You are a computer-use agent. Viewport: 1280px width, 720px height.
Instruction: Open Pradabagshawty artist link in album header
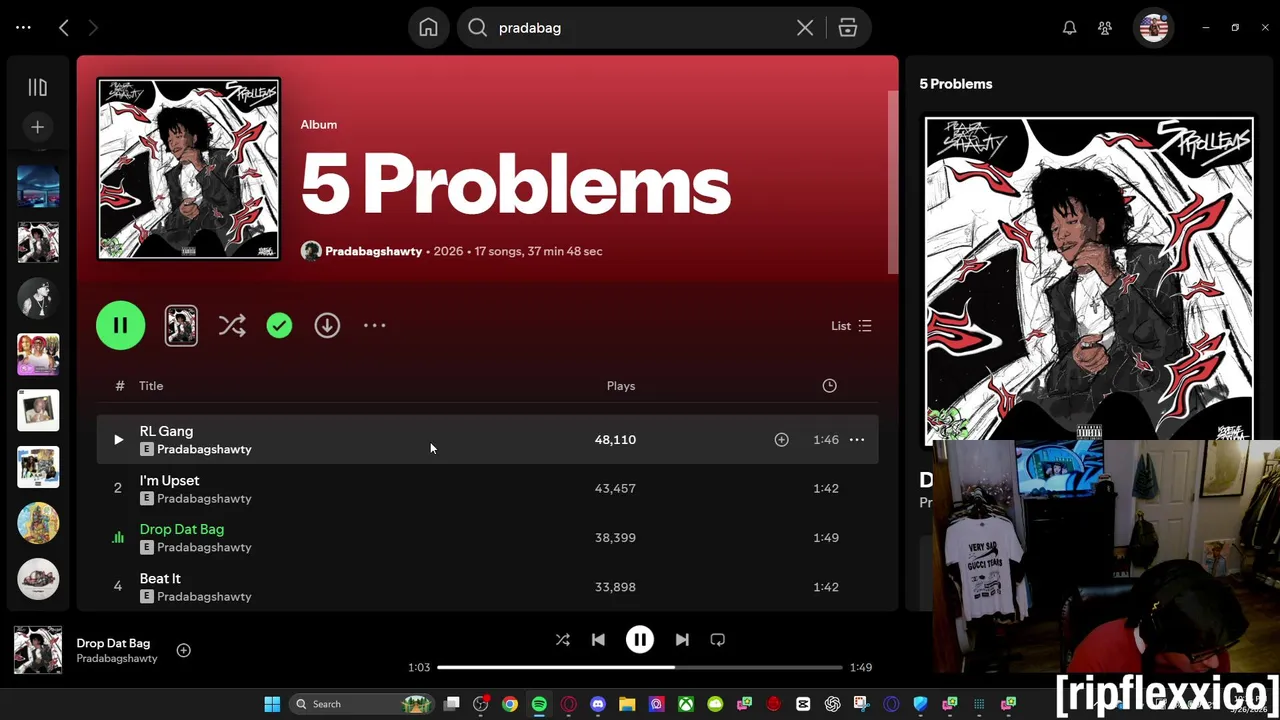pyautogui.click(x=373, y=251)
